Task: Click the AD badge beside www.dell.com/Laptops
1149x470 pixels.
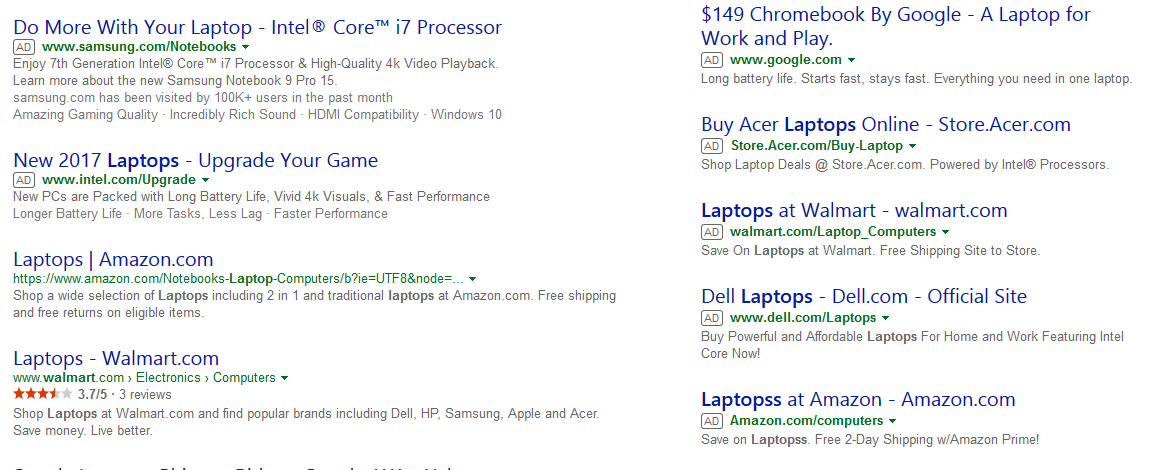Action: [x=712, y=318]
